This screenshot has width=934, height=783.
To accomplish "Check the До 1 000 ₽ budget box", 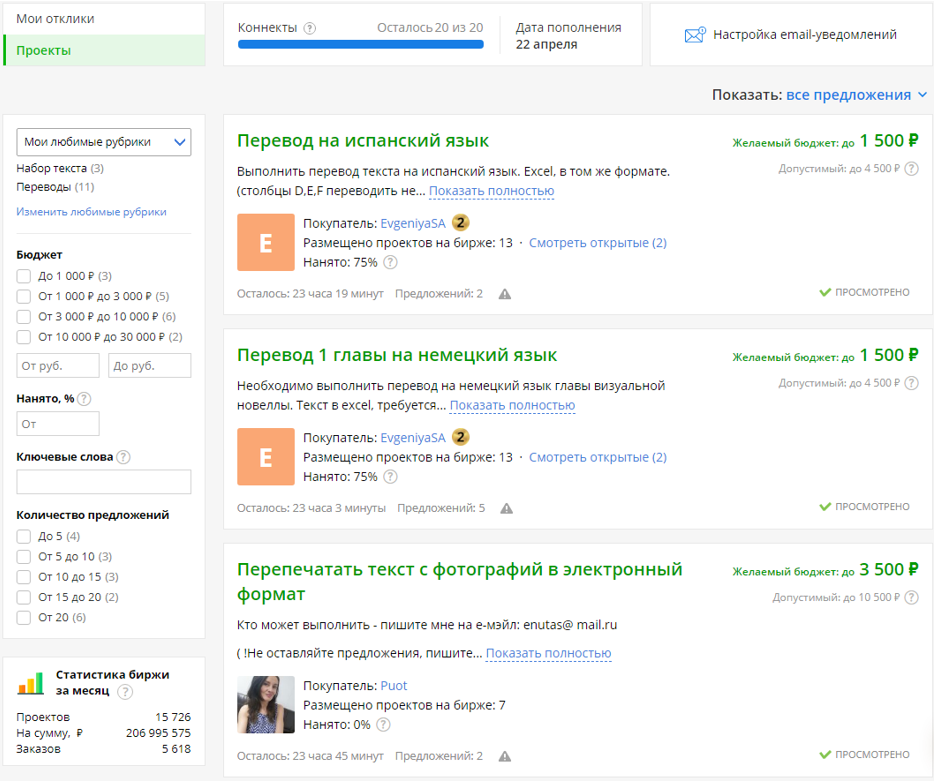I will [x=24, y=276].
